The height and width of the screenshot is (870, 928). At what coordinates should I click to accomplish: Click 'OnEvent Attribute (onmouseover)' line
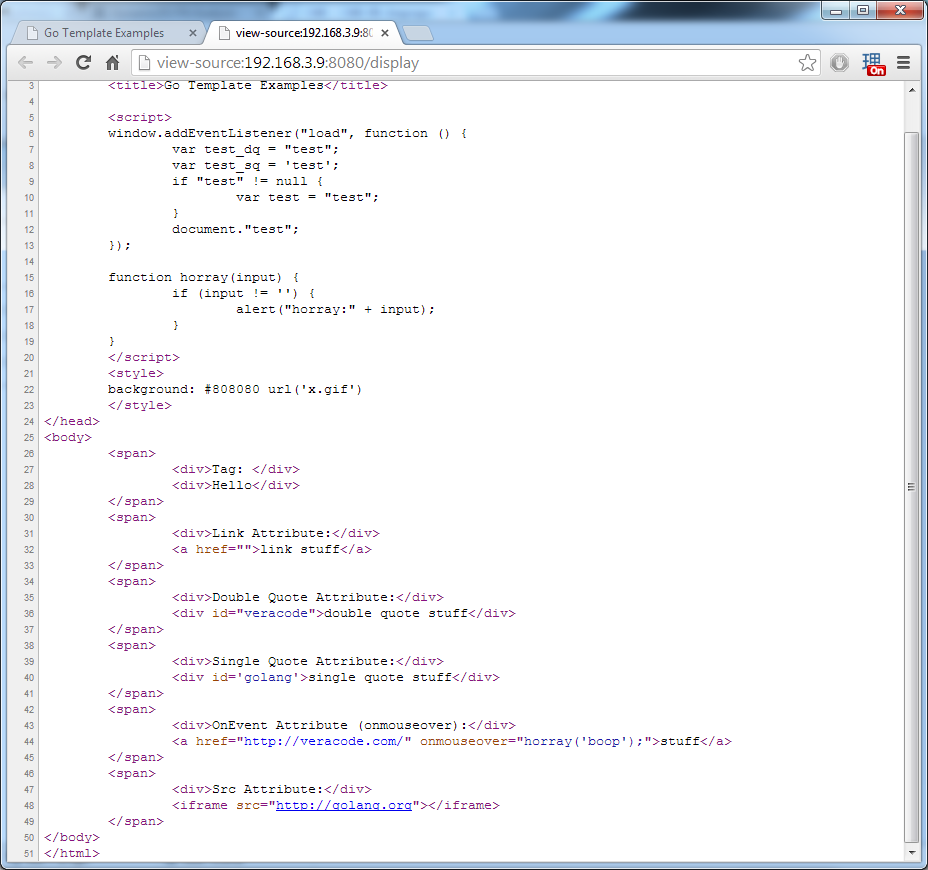343,726
